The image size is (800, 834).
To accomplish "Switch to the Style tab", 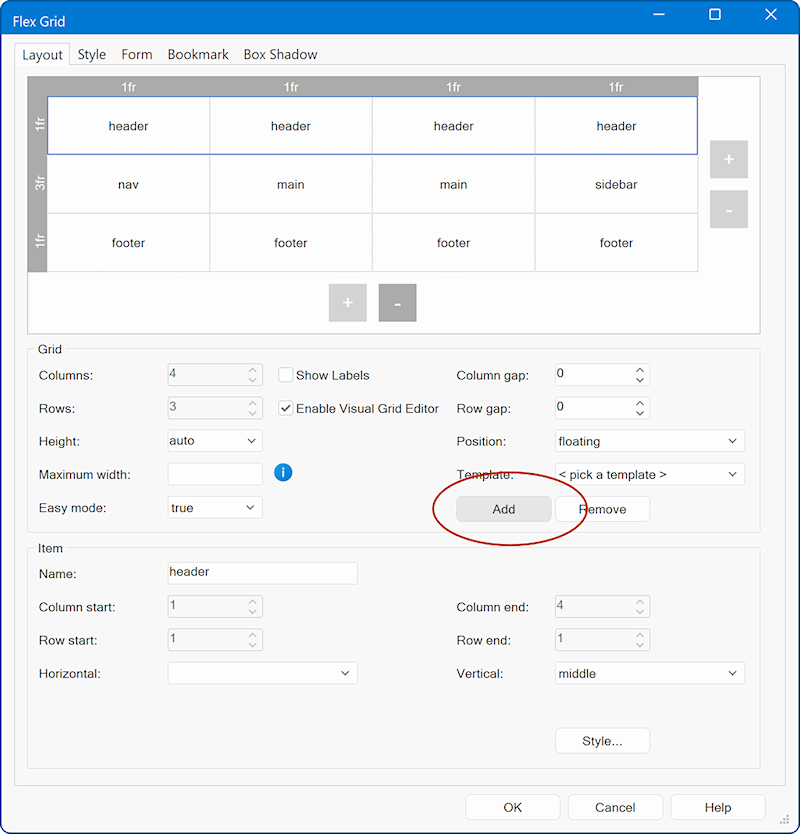I will pos(91,54).
